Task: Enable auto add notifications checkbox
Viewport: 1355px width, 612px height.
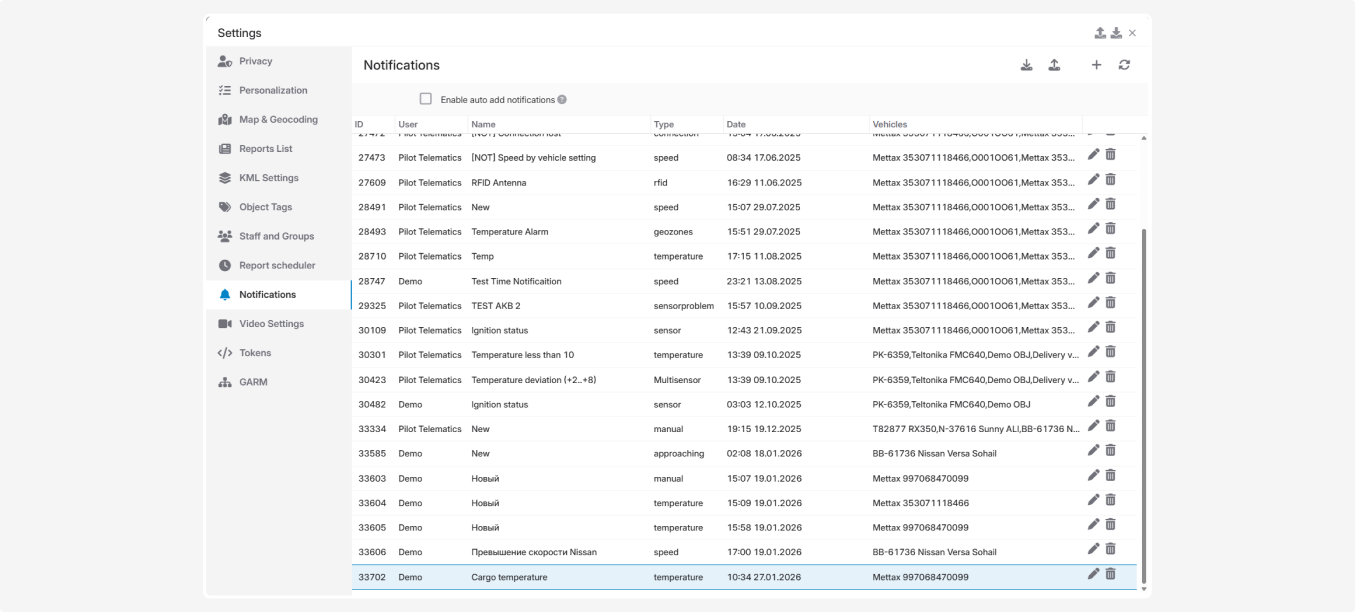Action: (426, 99)
